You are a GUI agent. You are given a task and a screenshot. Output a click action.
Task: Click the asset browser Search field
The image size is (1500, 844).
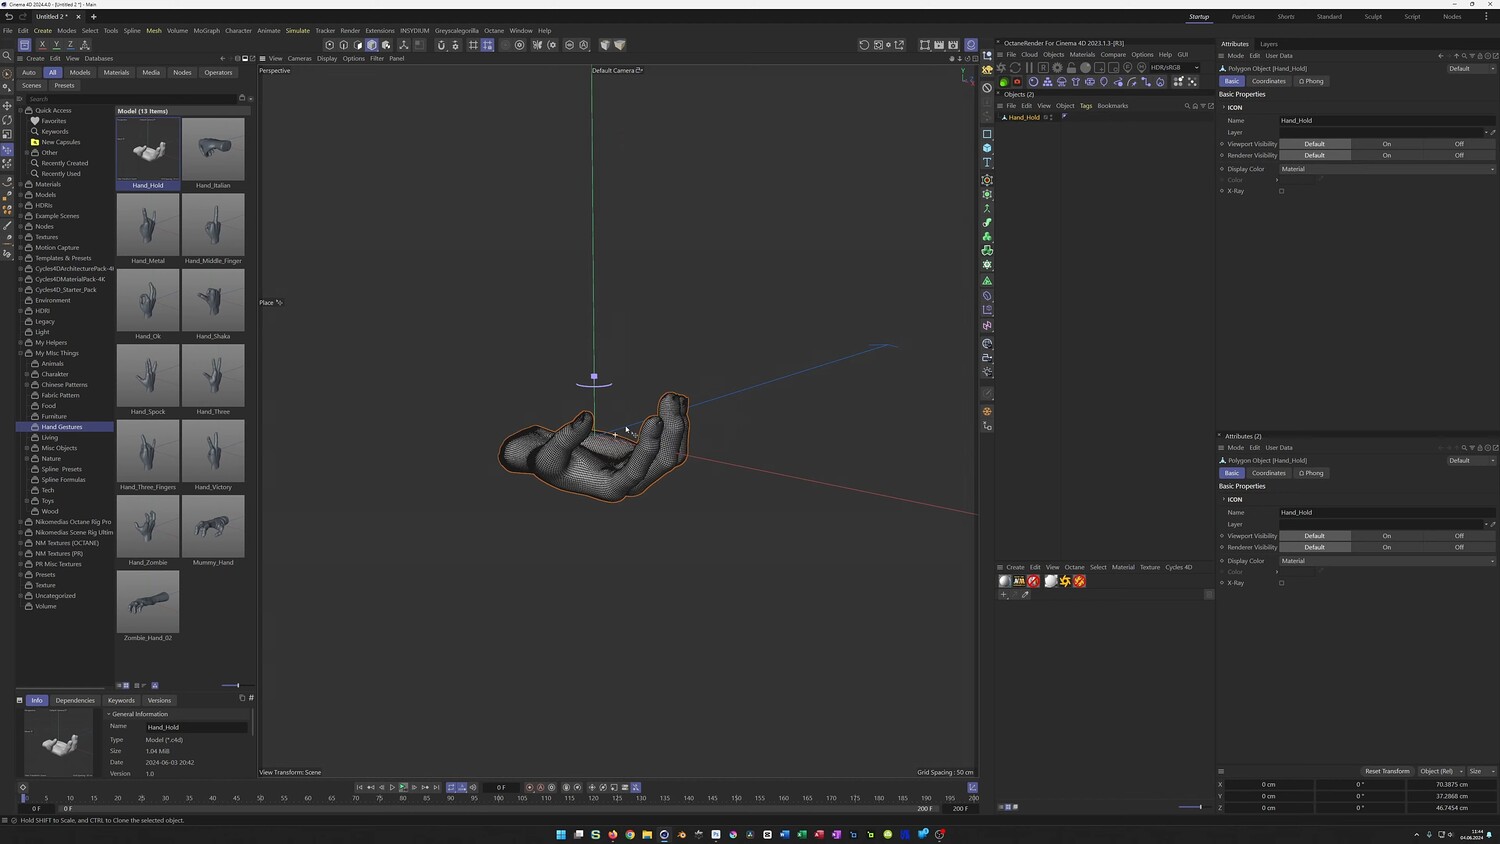coord(132,99)
